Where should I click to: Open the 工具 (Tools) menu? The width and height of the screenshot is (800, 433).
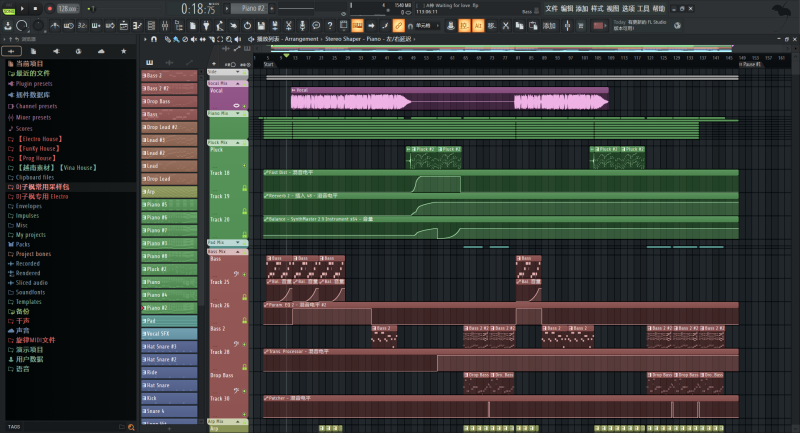click(x=643, y=9)
